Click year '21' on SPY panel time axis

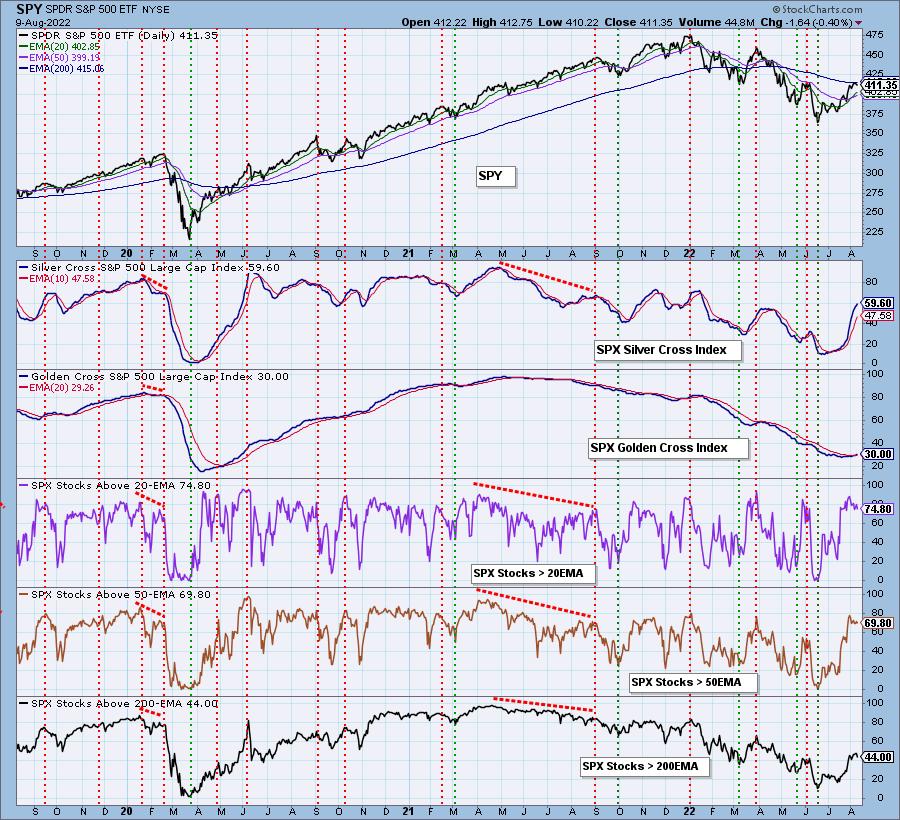pyautogui.click(x=408, y=253)
